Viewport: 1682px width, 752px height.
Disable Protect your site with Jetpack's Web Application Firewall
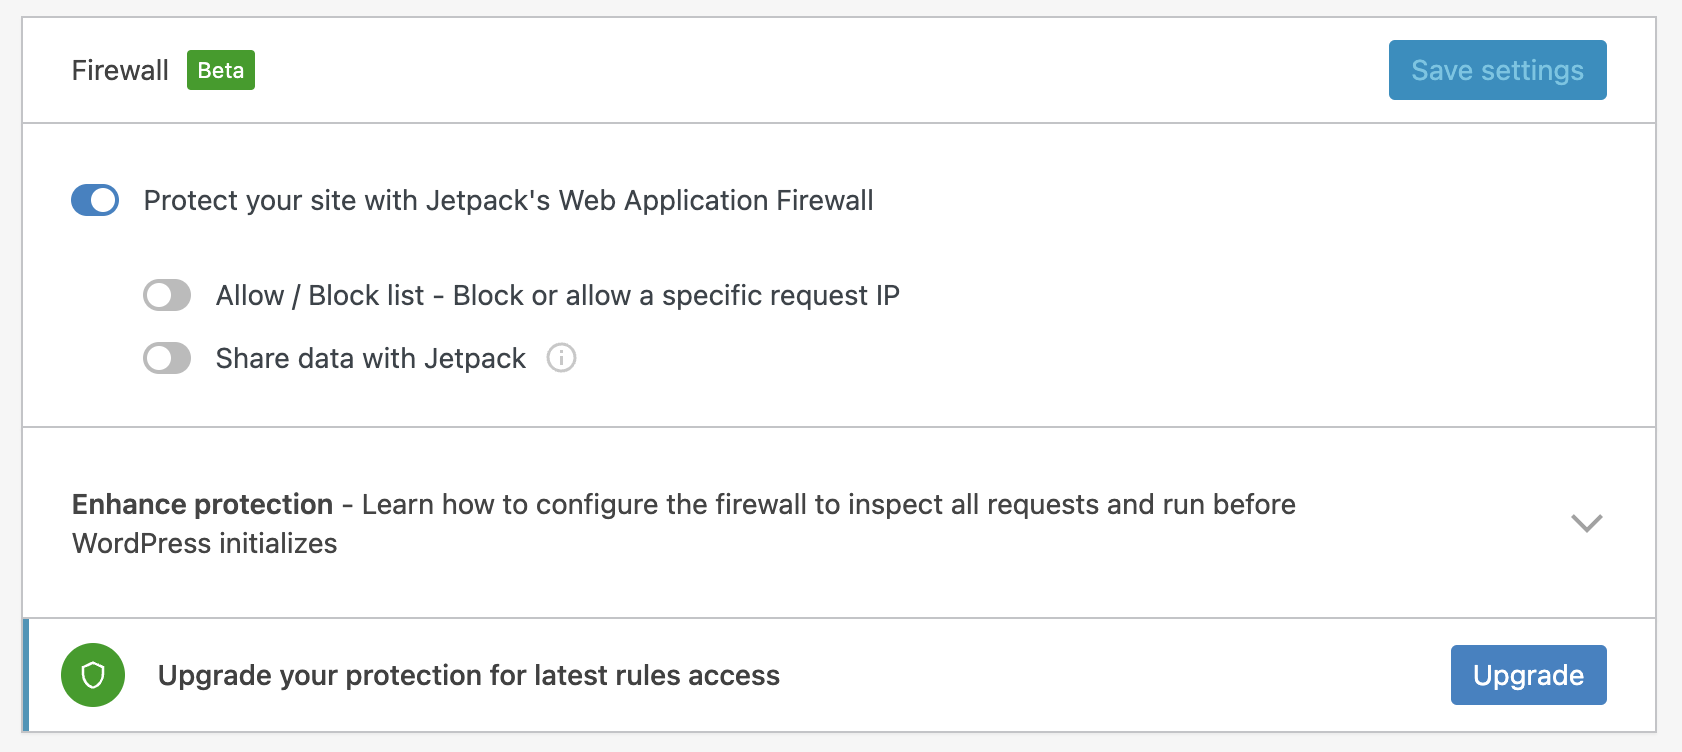coord(95,200)
